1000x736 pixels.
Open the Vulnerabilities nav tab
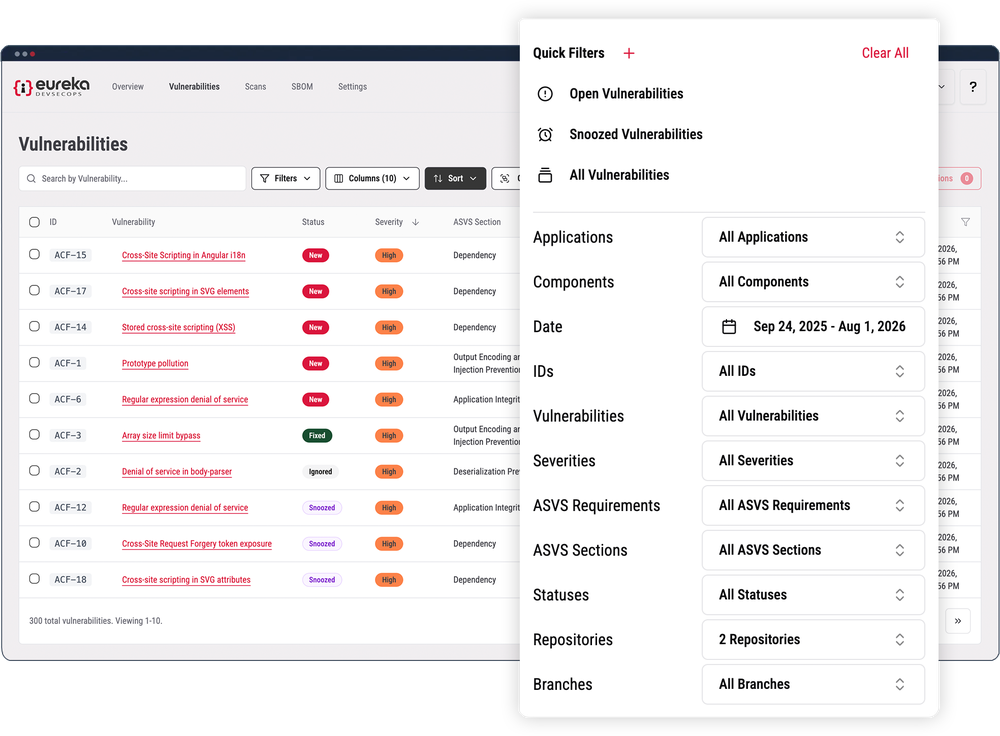tap(194, 87)
